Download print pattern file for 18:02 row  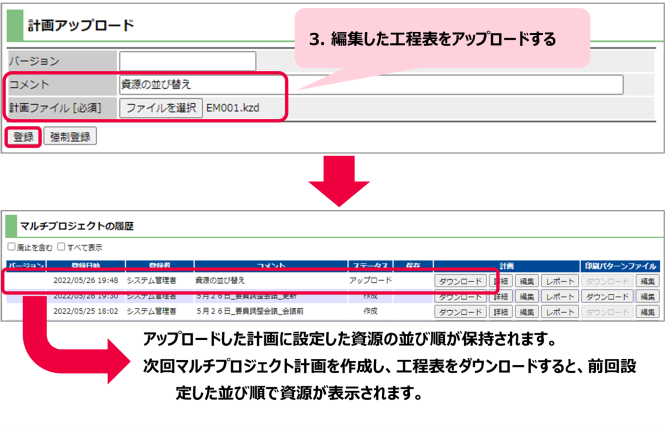pos(607,311)
